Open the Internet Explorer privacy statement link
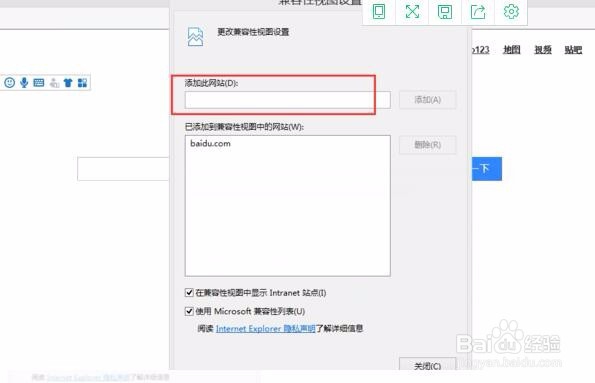Screen dimensions: 595x383 coord(265,329)
